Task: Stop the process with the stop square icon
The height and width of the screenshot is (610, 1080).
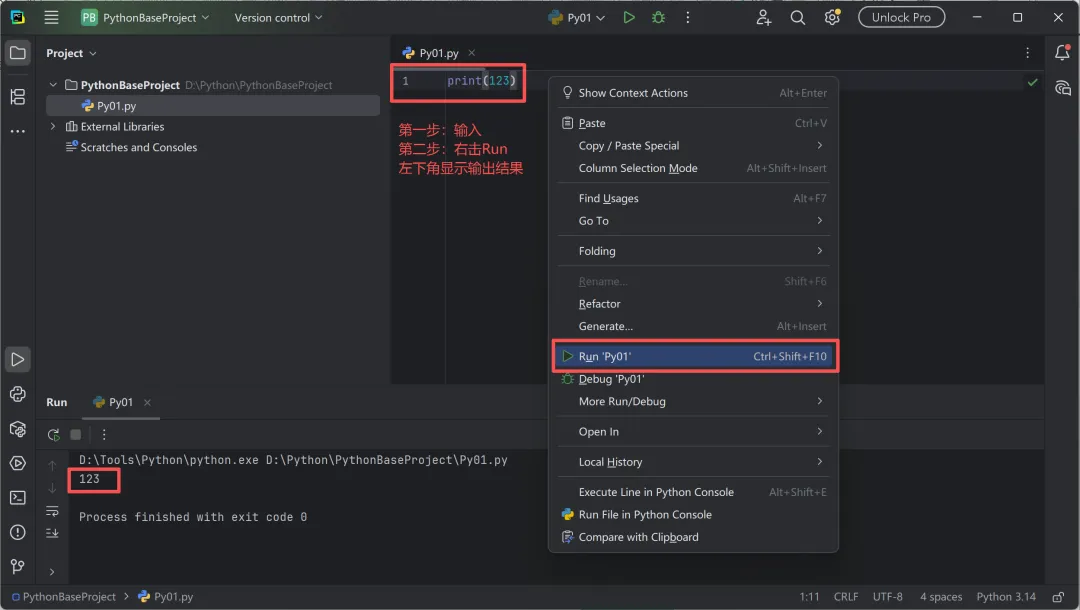Action: point(76,434)
